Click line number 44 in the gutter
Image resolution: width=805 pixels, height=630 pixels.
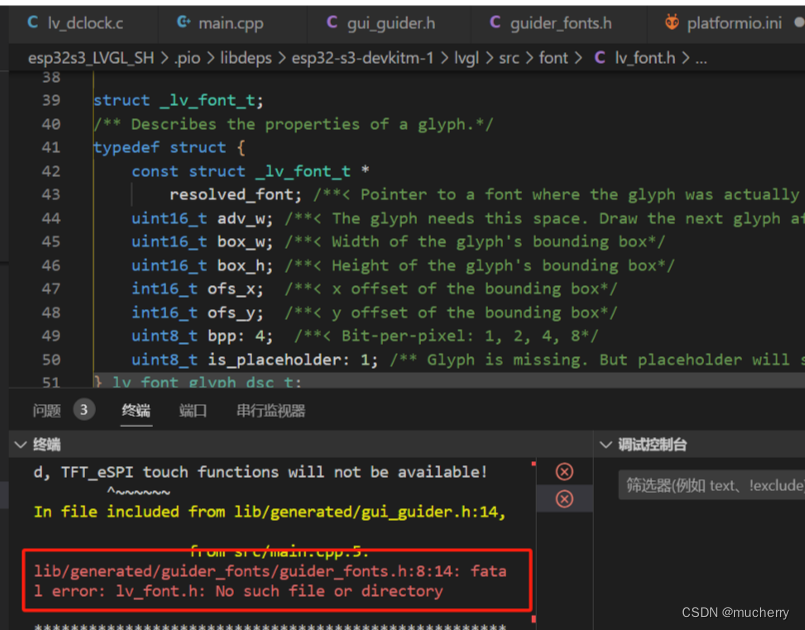tap(51, 218)
